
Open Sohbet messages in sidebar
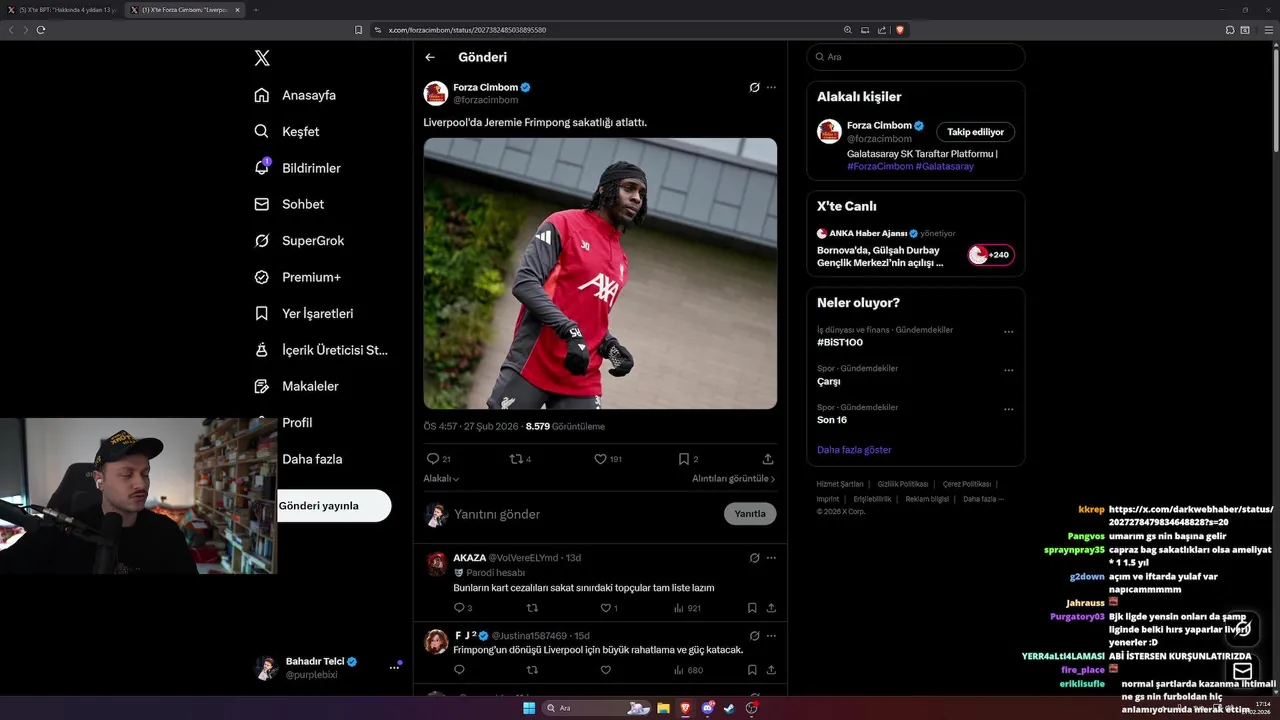[x=289, y=204]
